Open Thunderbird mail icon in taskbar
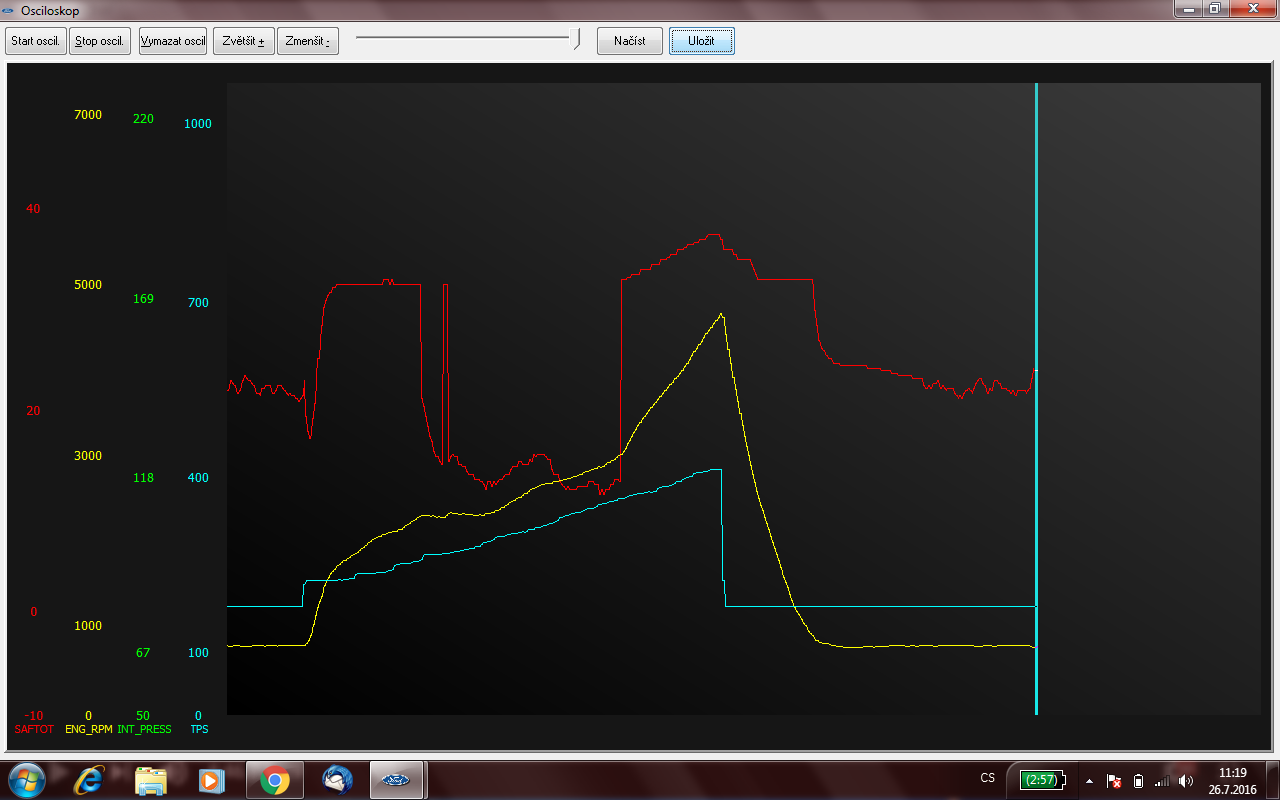The height and width of the screenshot is (800, 1280). tap(337, 779)
